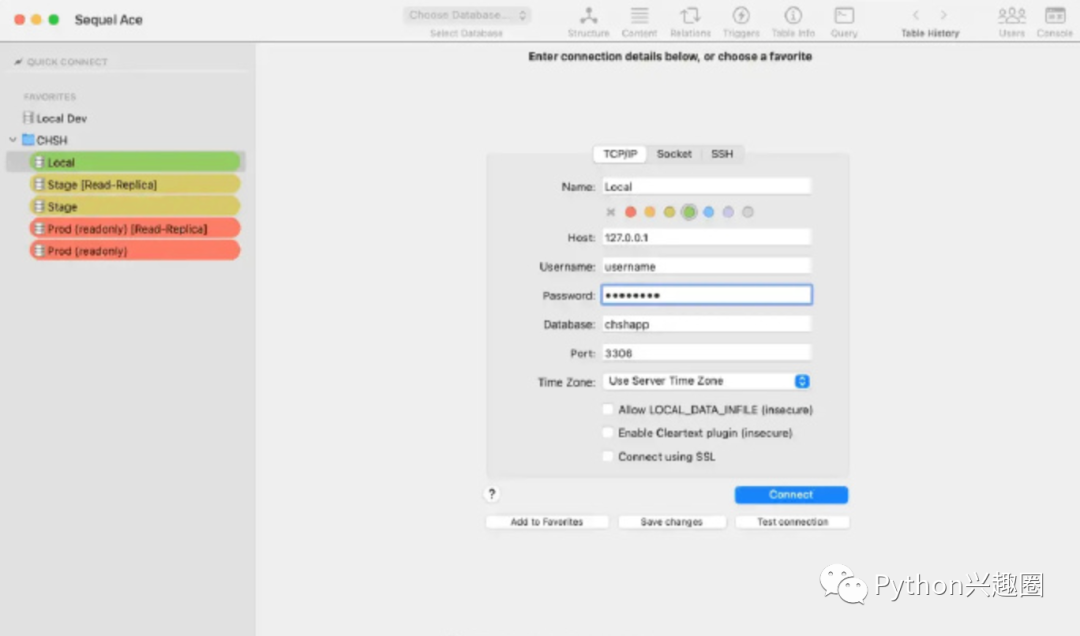
Task: Open the Time Zone dropdown
Action: [x=707, y=381]
